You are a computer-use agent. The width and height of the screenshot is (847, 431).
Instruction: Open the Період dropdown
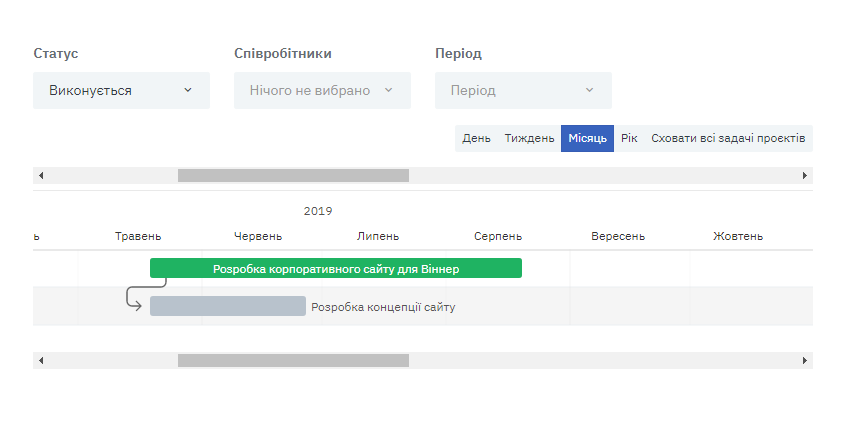click(x=523, y=91)
